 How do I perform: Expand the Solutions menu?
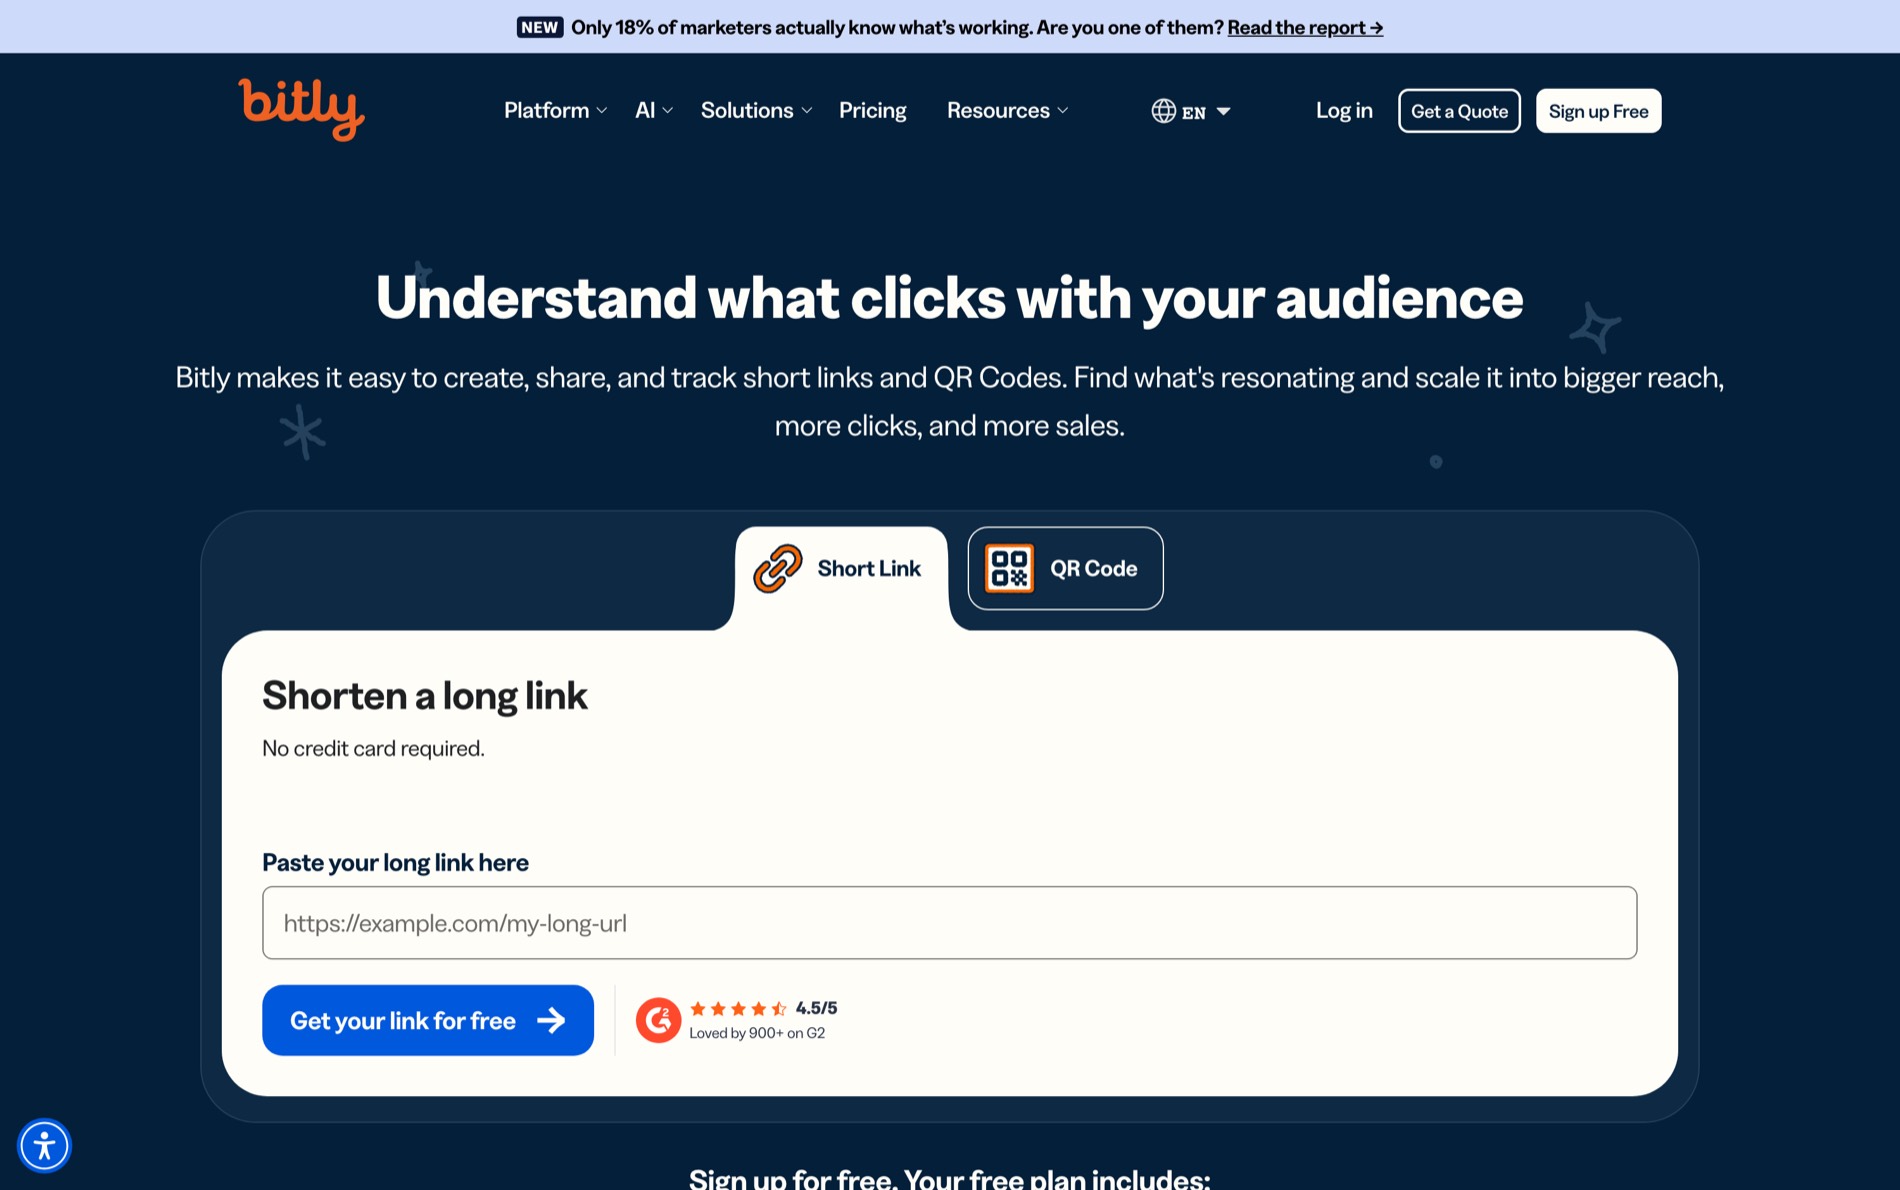pyautogui.click(x=756, y=110)
